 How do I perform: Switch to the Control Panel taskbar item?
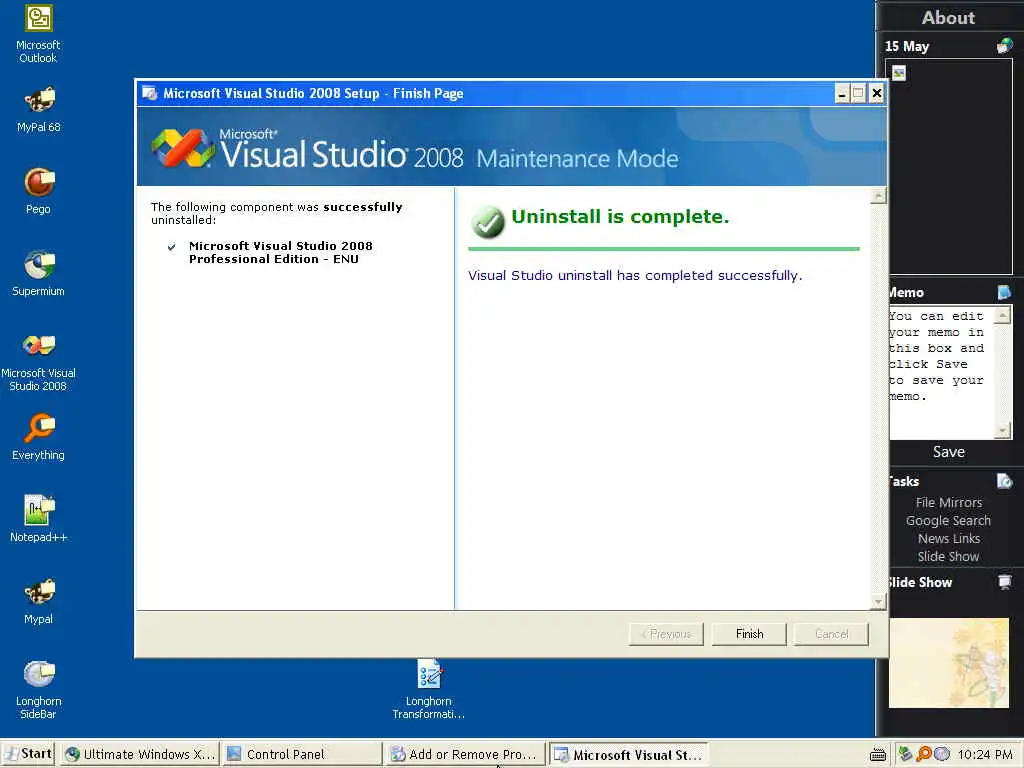pyautogui.click(x=302, y=754)
